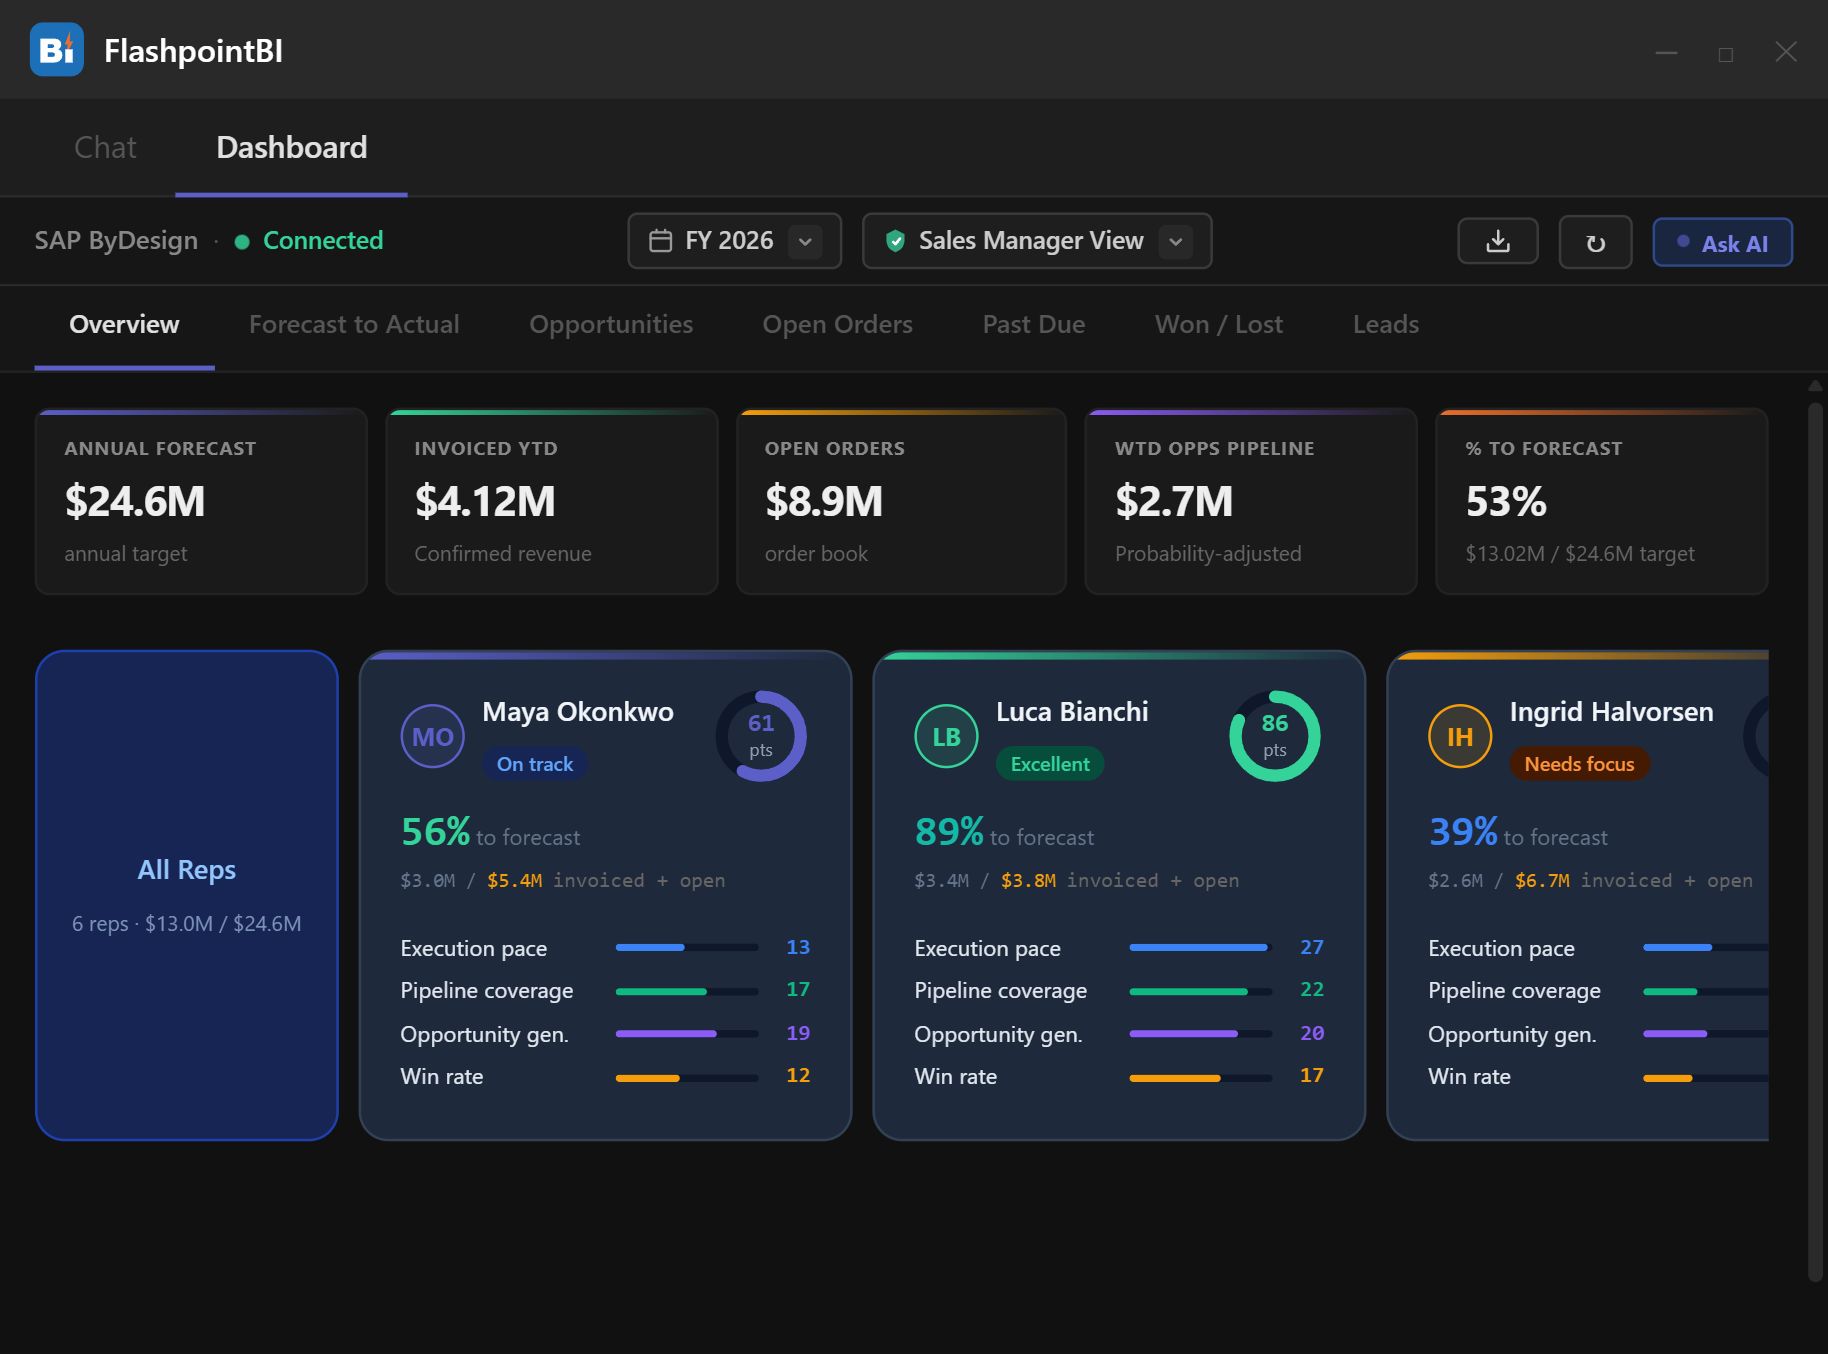This screenshot has height=1354, width=1828.
Task: Open the FY 2026 dropdown arrow
Action: point(805,241)
